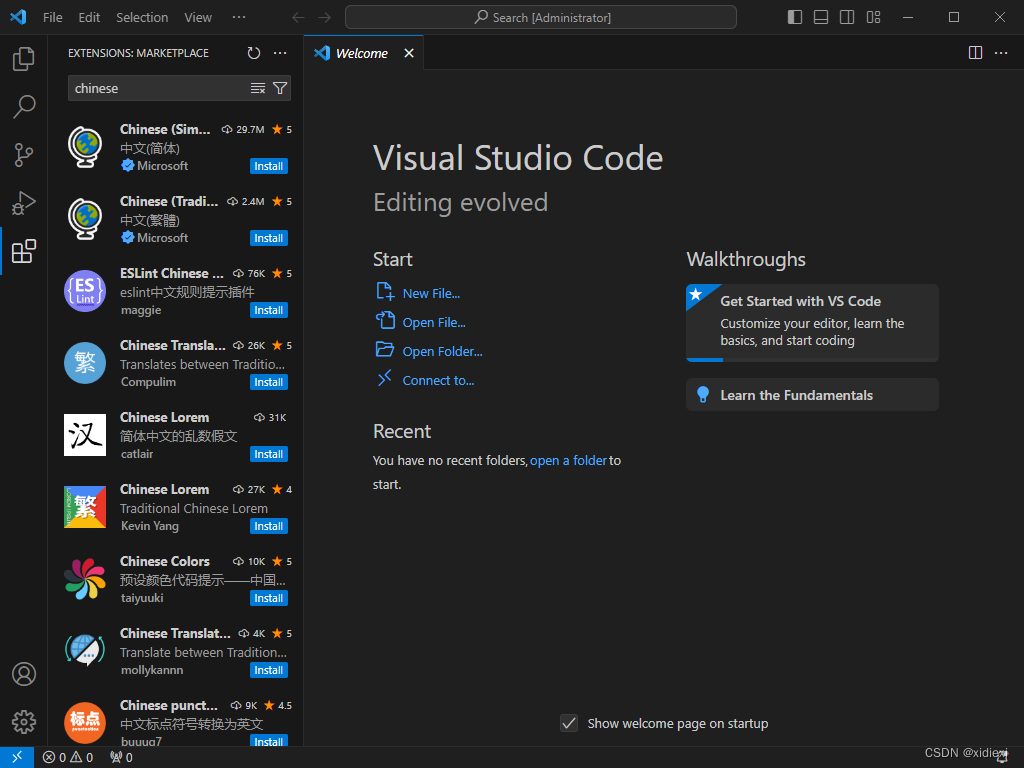Viewport: 1024px width, 768px height.
Task: Select Chinese Lorem title by catlair
Action: (165, 417)
